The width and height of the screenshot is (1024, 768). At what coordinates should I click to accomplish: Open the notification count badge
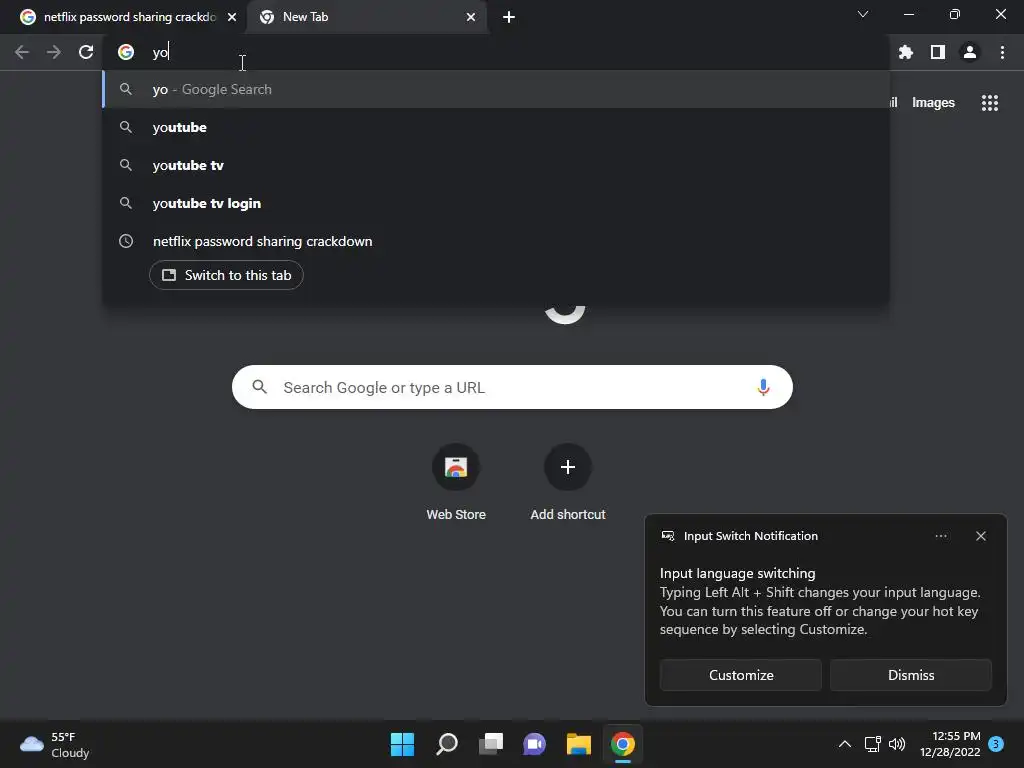tap(996, 744)
